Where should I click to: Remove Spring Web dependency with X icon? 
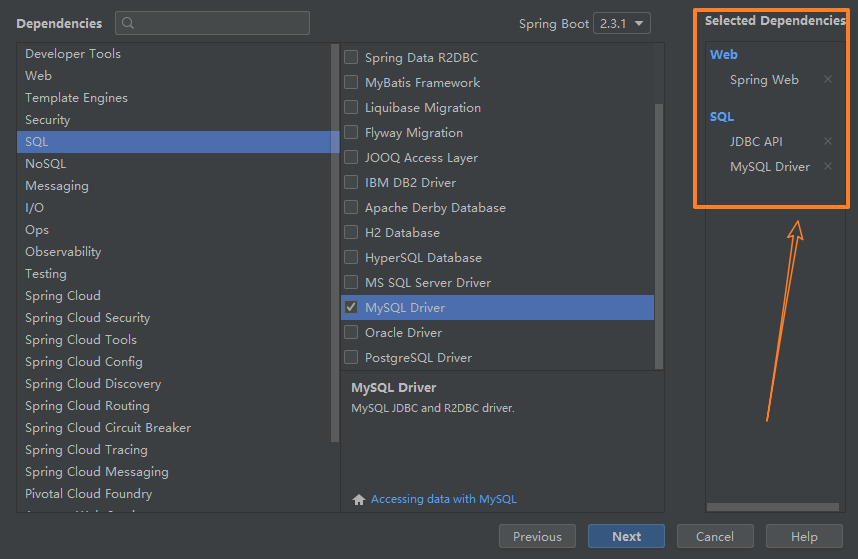tap(827, 80)
